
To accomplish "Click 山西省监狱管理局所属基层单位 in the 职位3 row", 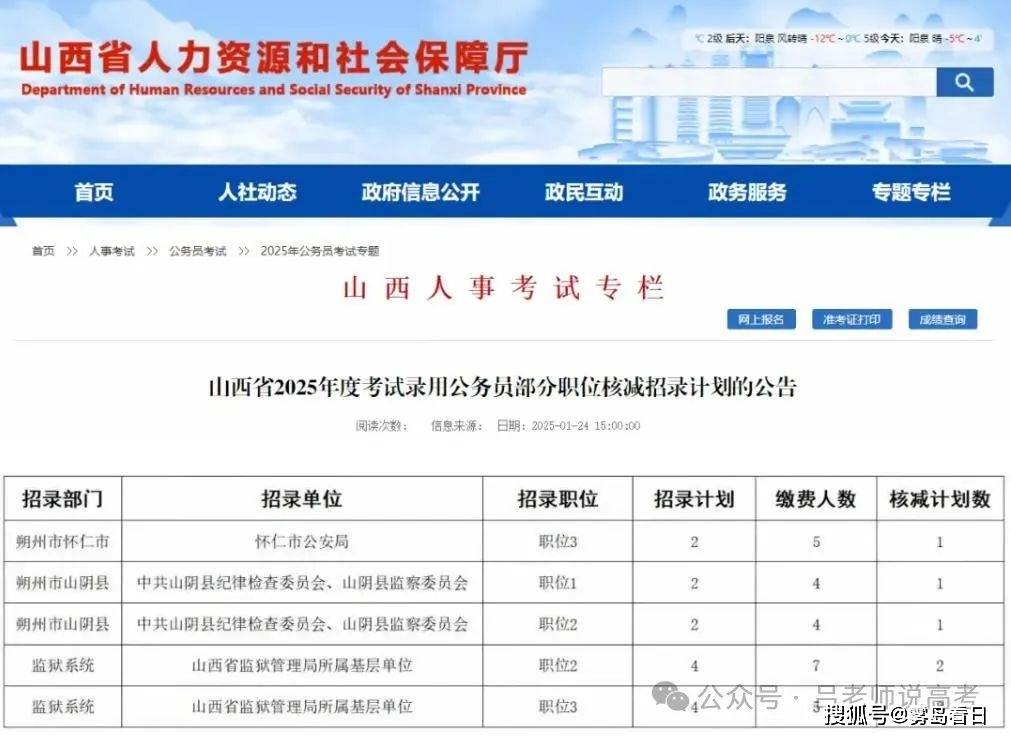I will click(302, 707).
